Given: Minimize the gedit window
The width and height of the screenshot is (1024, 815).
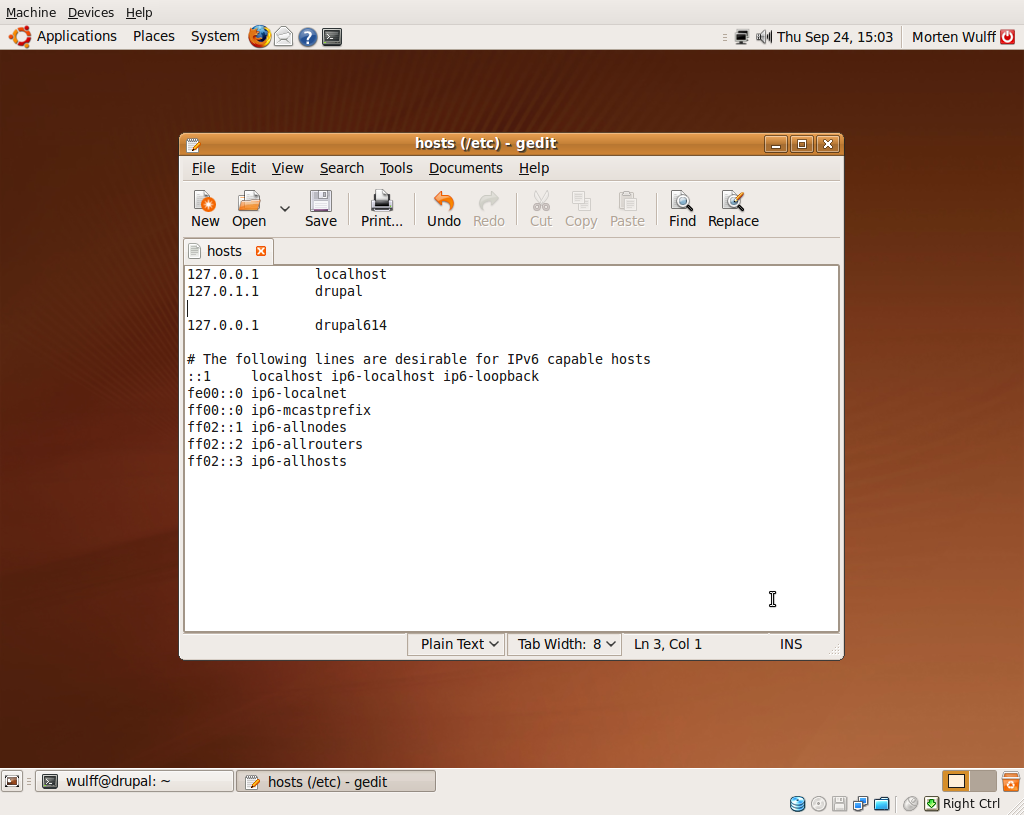Looking at the screenshot, I should pyautogui.click(x=776, y=144).
